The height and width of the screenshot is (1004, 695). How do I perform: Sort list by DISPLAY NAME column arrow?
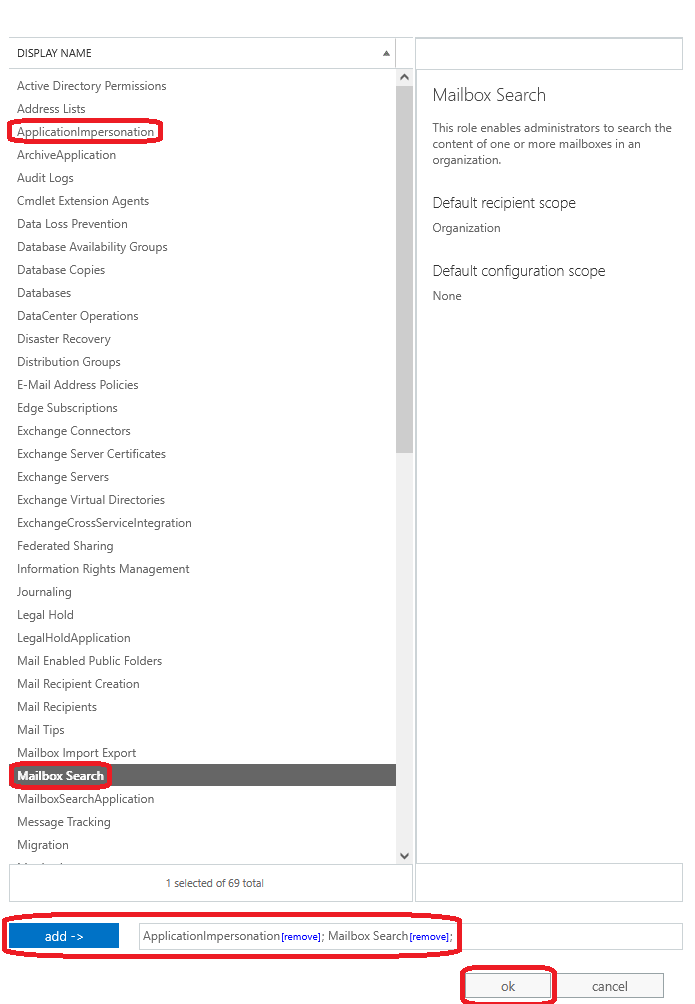(386, 53)
